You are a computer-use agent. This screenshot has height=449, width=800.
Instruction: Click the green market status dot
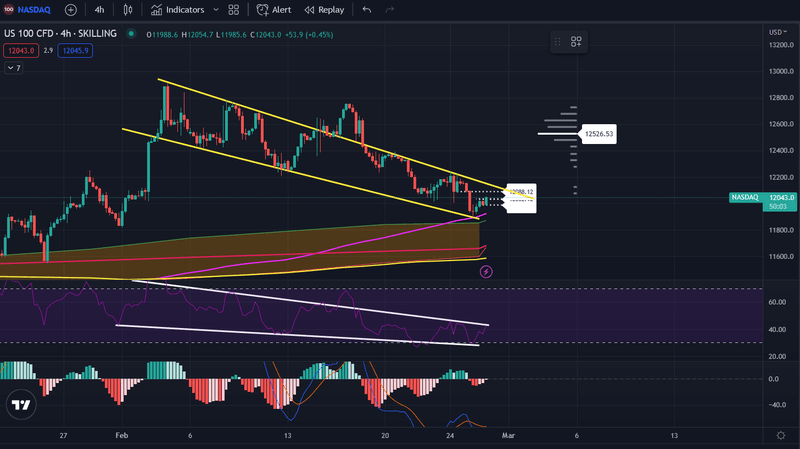coord(131,34)
